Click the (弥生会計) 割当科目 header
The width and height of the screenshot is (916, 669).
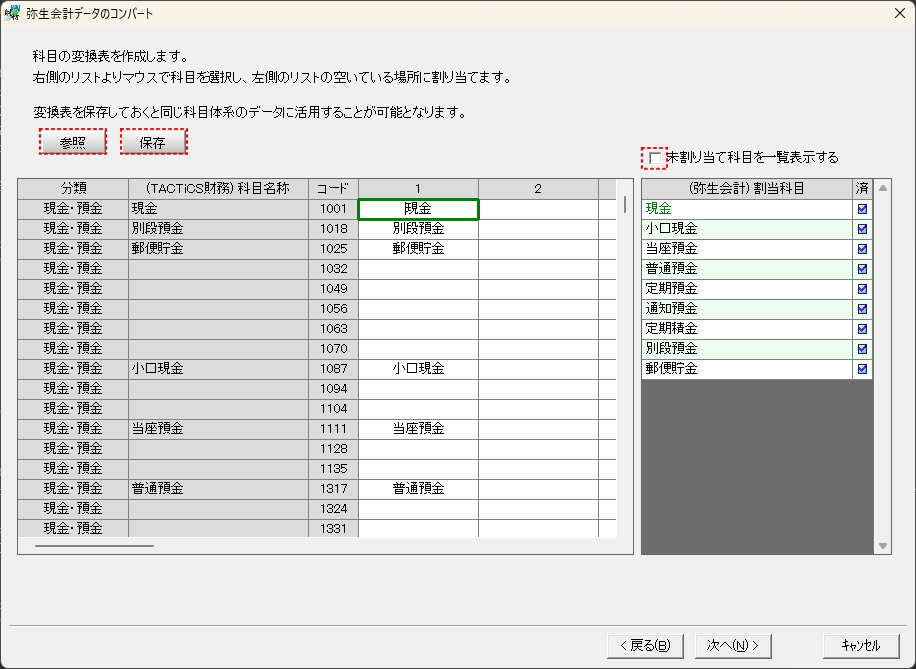(747, 189)
